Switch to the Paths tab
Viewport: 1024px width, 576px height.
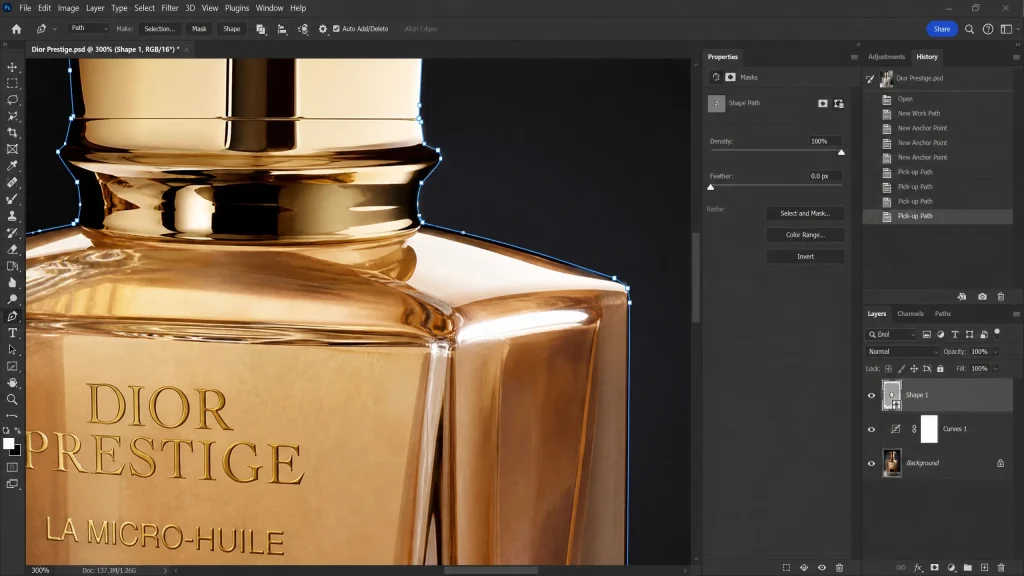click(x=942, y=314)
